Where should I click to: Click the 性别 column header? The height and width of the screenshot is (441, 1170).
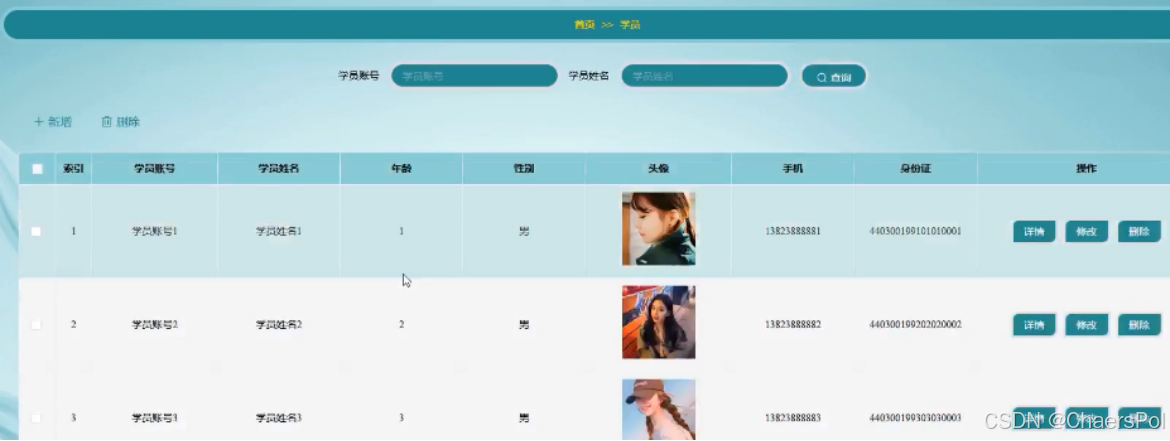tap(524, 169)
